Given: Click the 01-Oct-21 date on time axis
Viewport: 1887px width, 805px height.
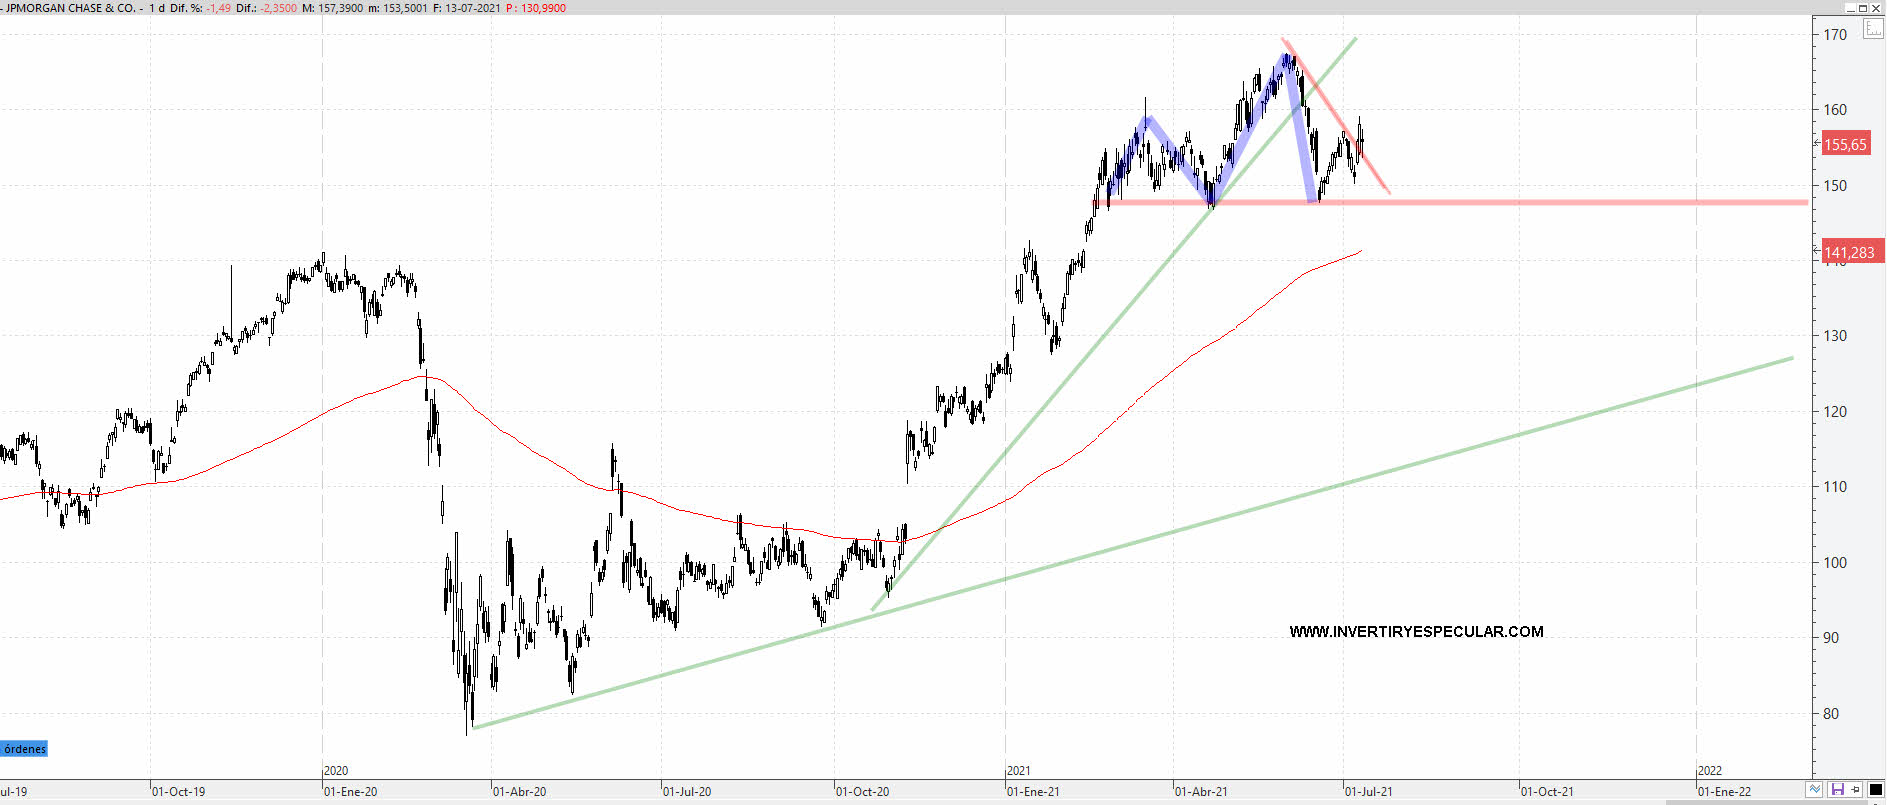Looking at the screenshot, I should click(1547, 792).
